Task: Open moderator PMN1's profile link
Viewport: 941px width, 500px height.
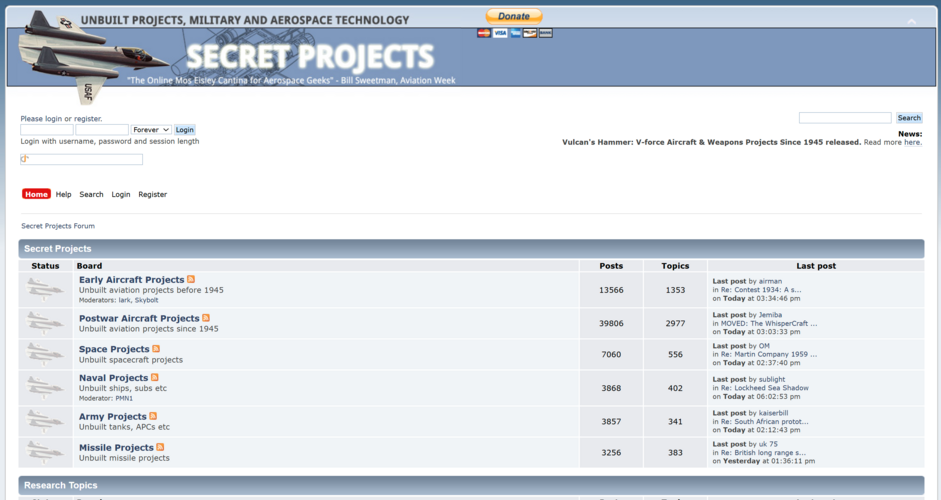Action: coord(124,399)
